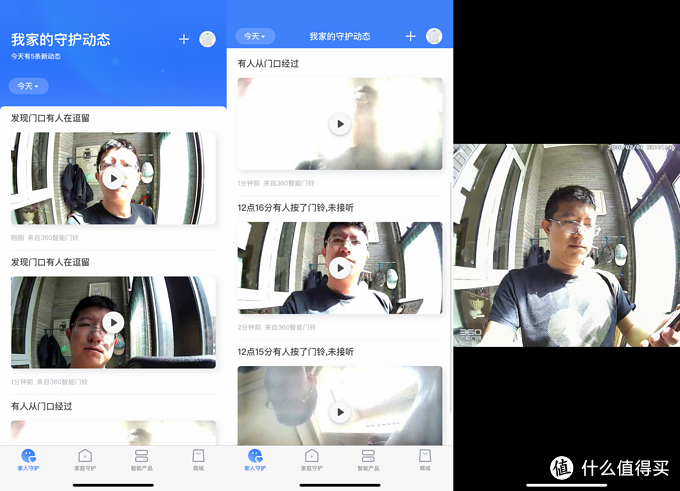Expand the 今天 dropdown under 今天有5条新动态
Image resolution: width=680 pixels, height=491 pixels.
tap(29, 86)
